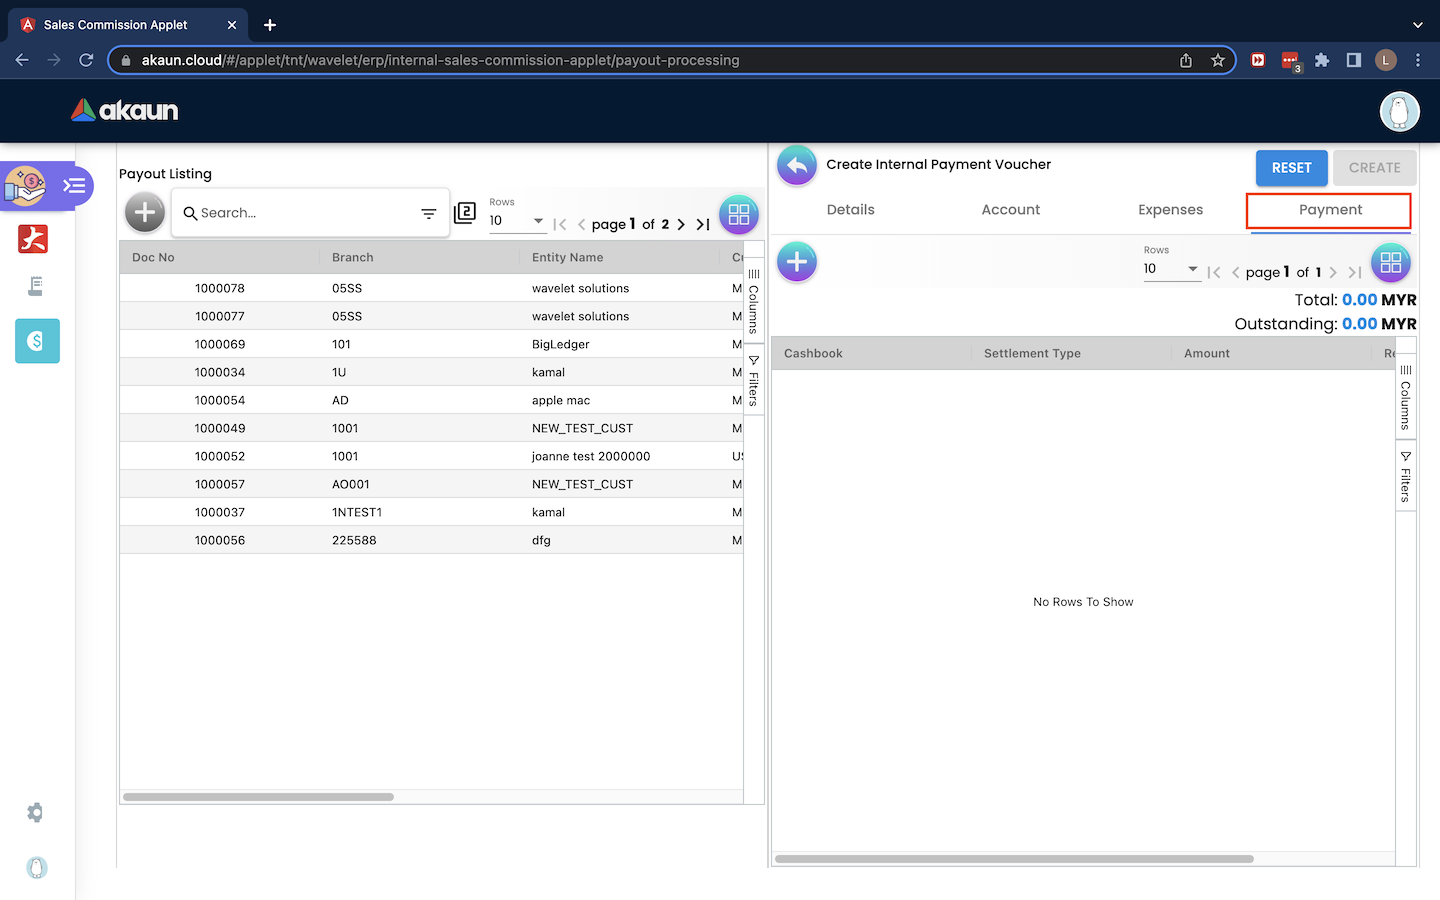Switch to the Expenses tab
This screenshot has width=1440, height=900.
[x=1170, y=210]
